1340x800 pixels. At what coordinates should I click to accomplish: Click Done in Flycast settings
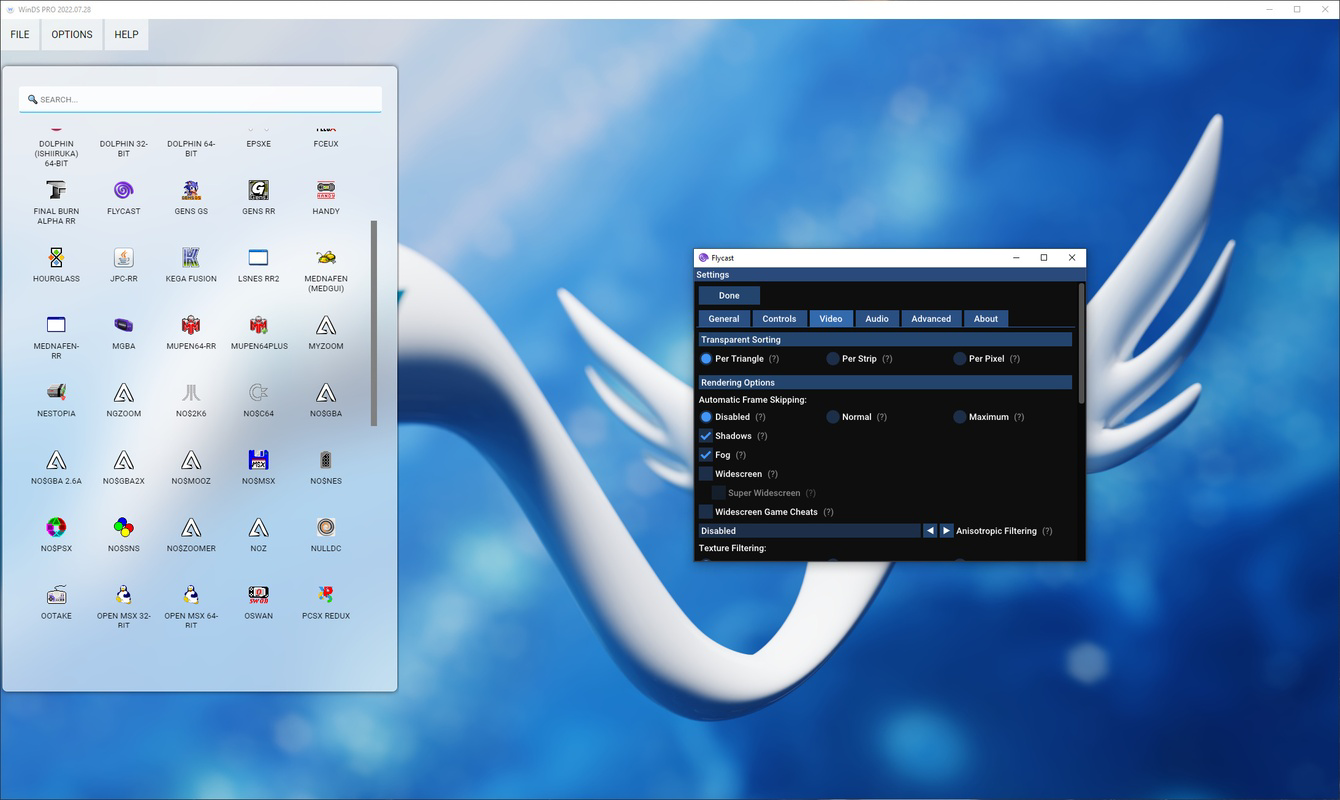729,296
